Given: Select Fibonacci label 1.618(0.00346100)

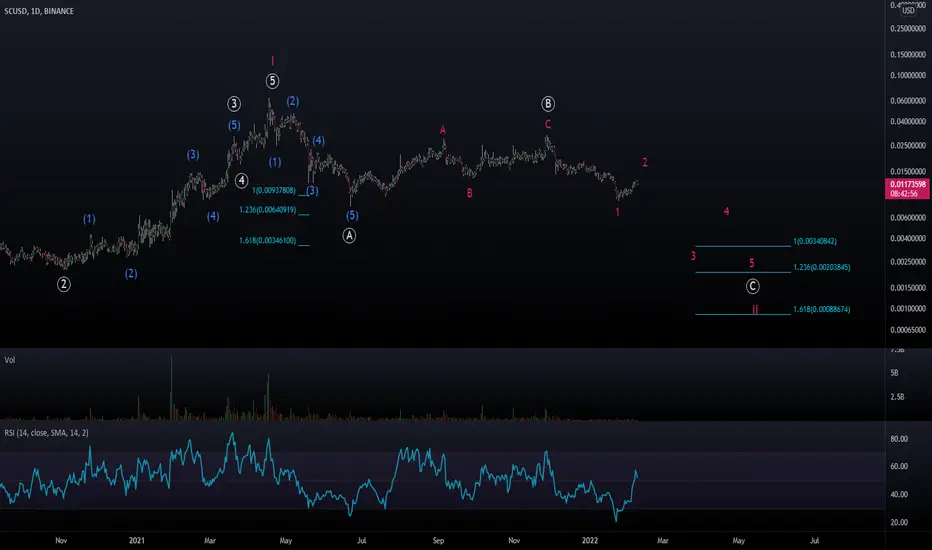Looking at the screenshot, I should point(267,240).
